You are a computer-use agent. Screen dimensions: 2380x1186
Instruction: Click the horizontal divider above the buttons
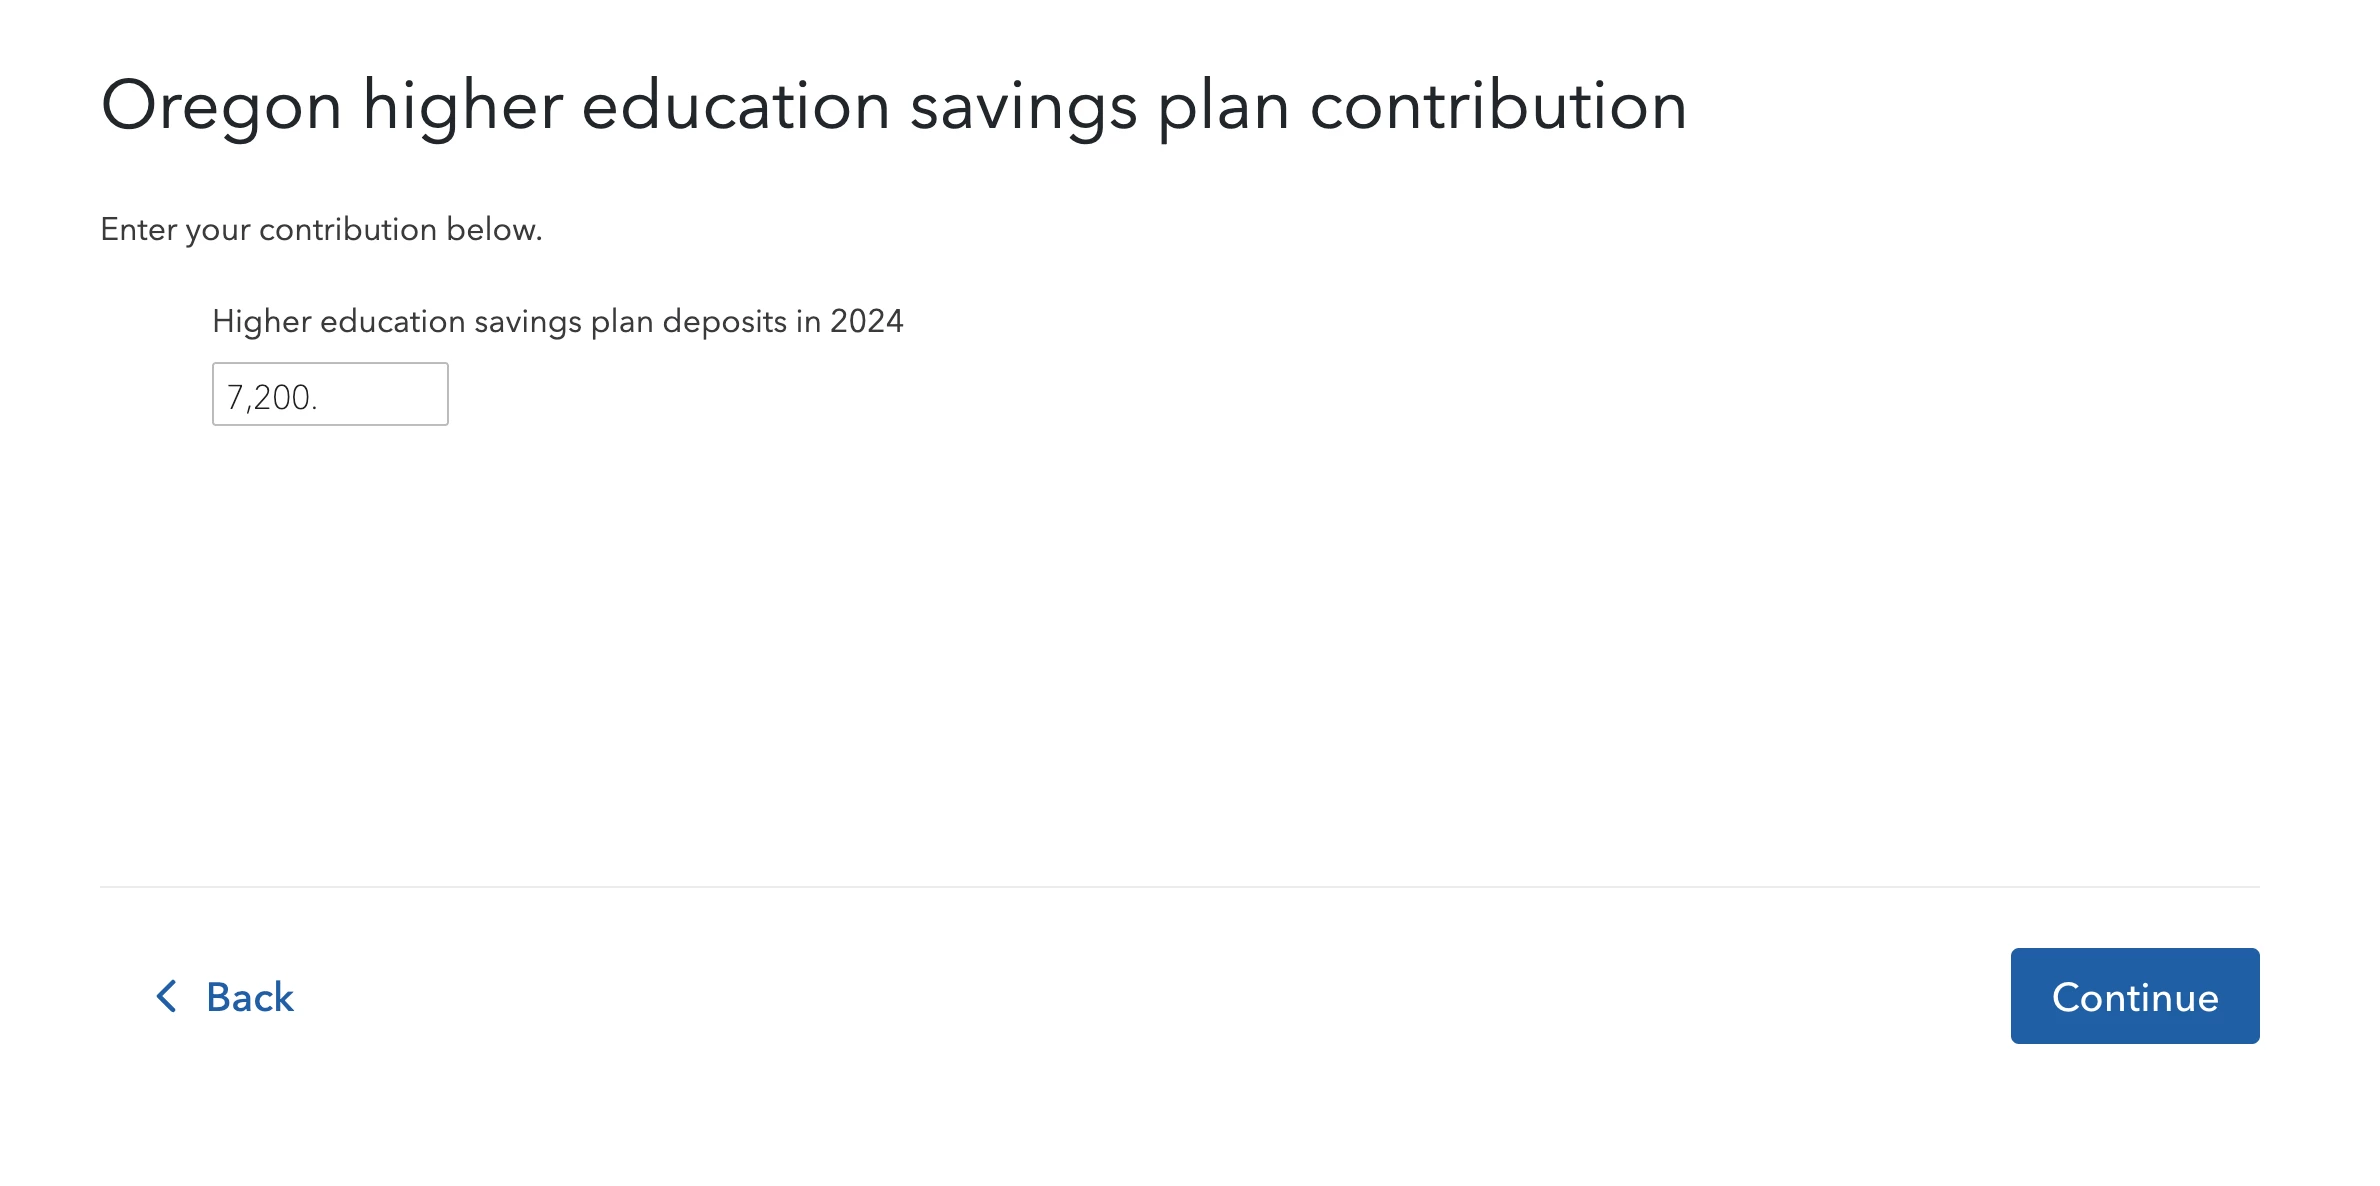[x=1179, y=886]
